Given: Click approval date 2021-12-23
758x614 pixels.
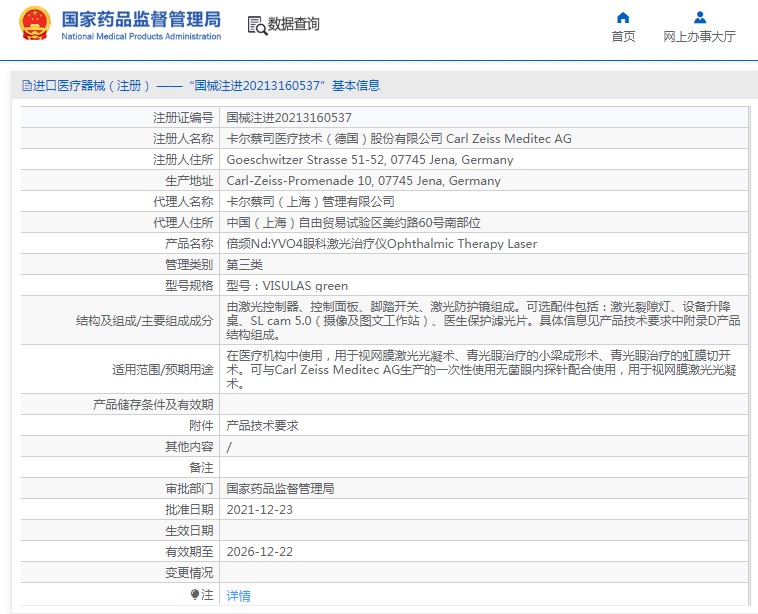Looking at the screenshot, I should (260, 510).
